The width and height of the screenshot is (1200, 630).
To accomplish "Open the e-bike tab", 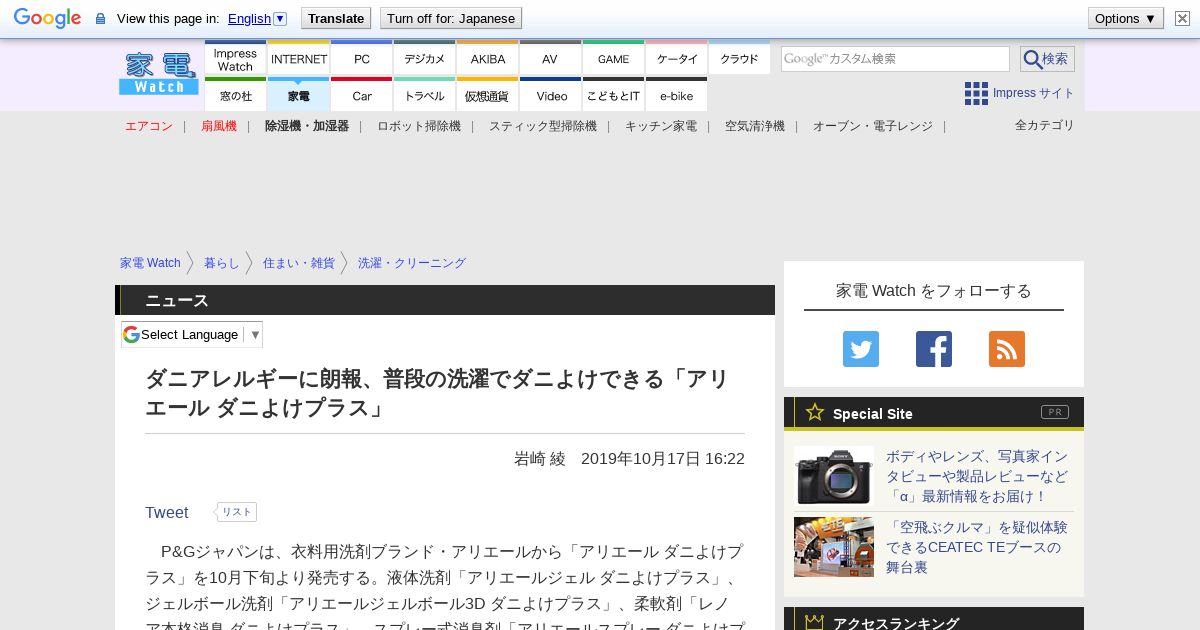I will pyautogui.click(x=676, y=95).
